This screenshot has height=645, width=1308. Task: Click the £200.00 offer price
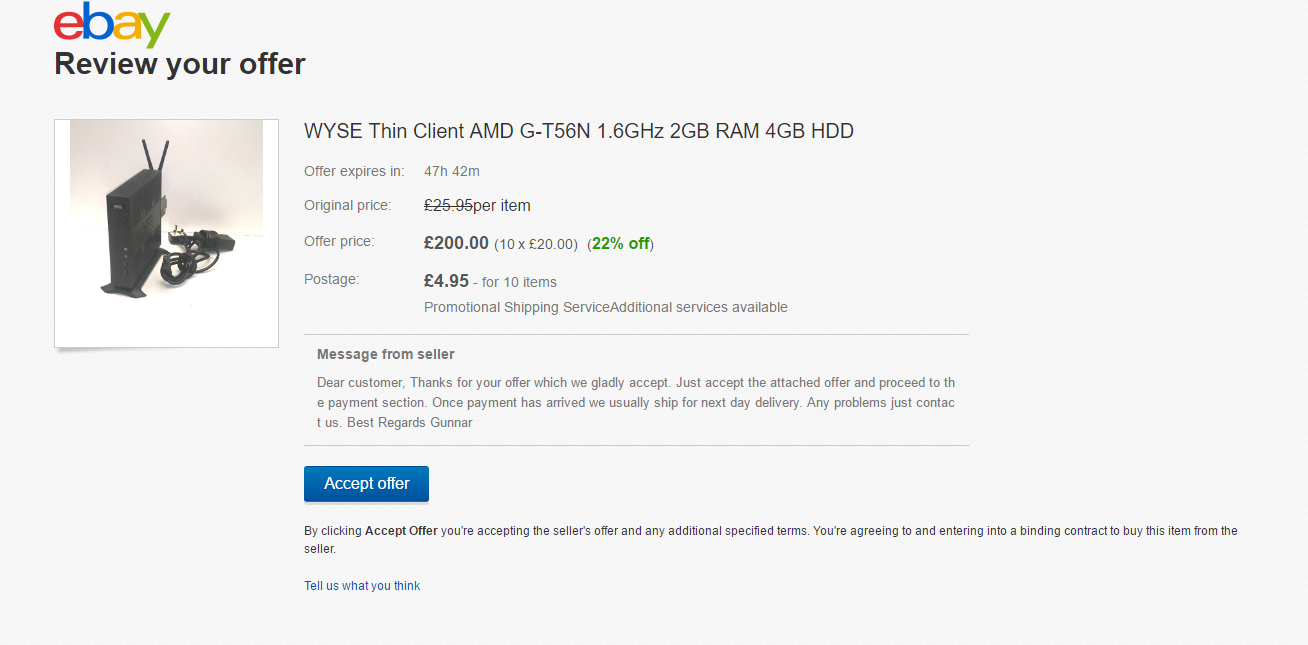pyautogui.click(x=456, y=243)
